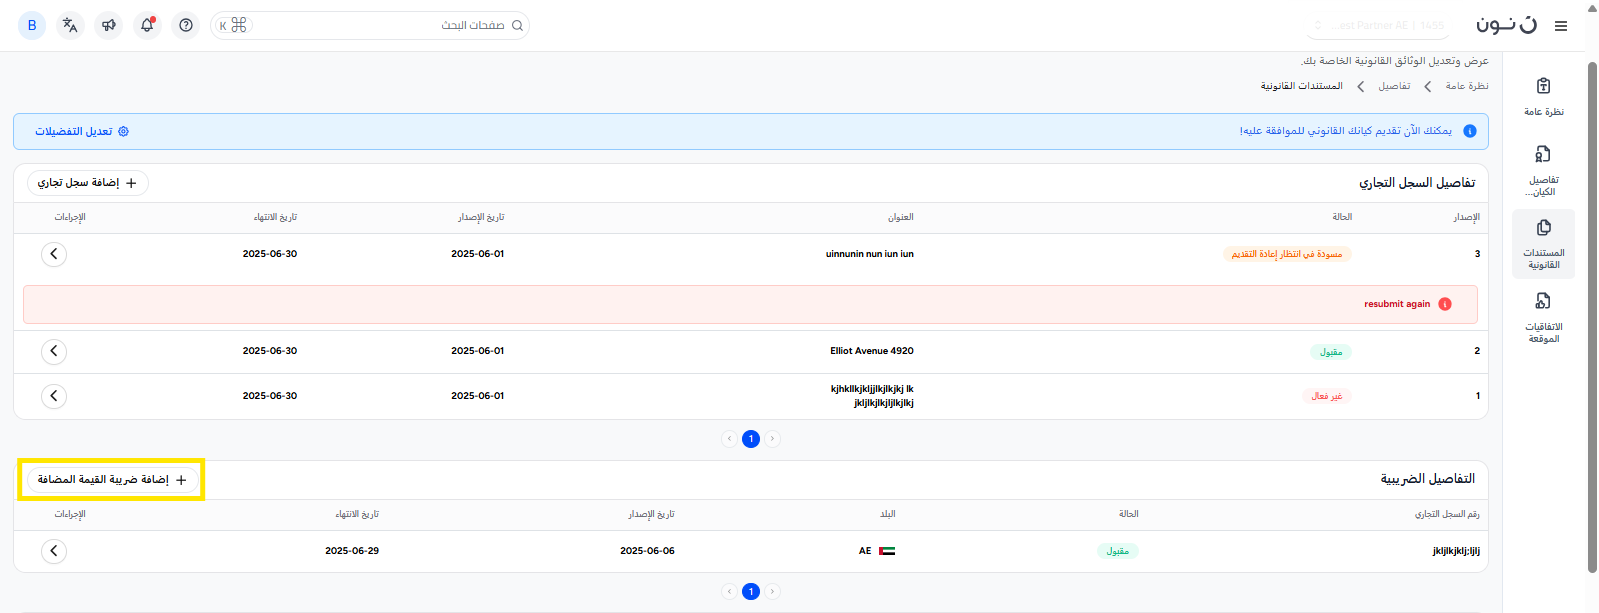
Task: Switch language with the translate icon
Action: click(x=70, y=26)
